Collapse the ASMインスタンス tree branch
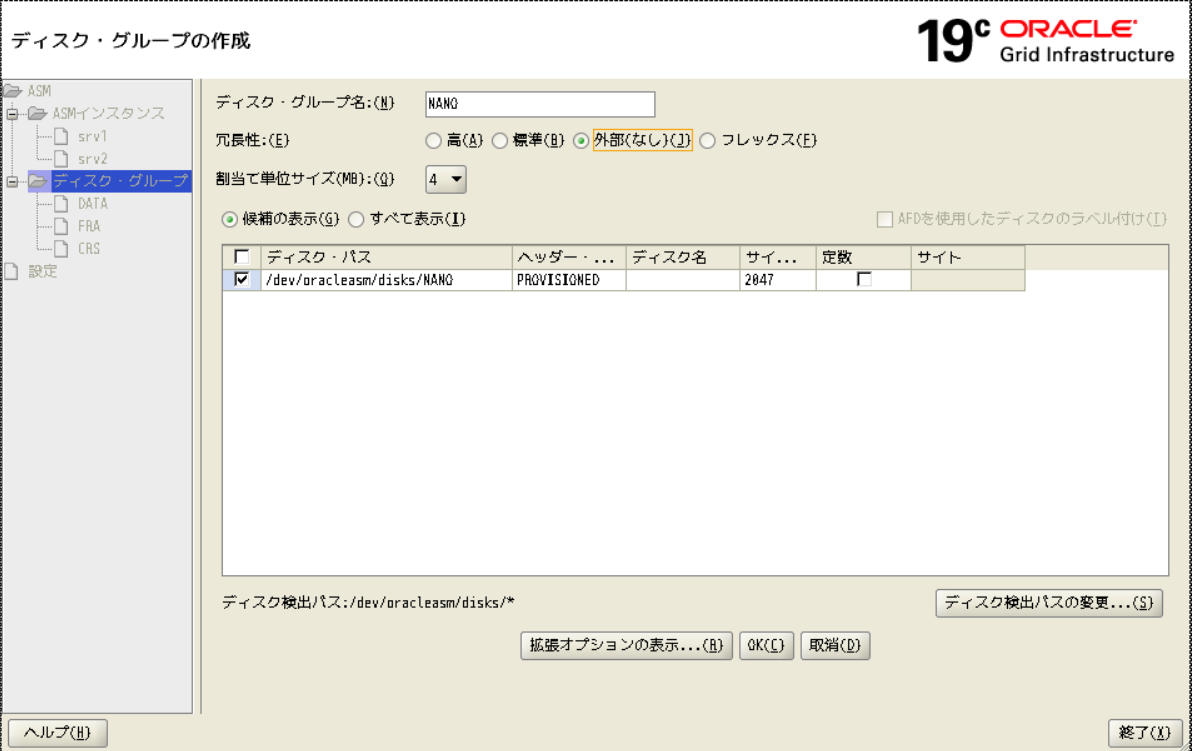This screenshot has width=1192, height=751. point(12,115)
